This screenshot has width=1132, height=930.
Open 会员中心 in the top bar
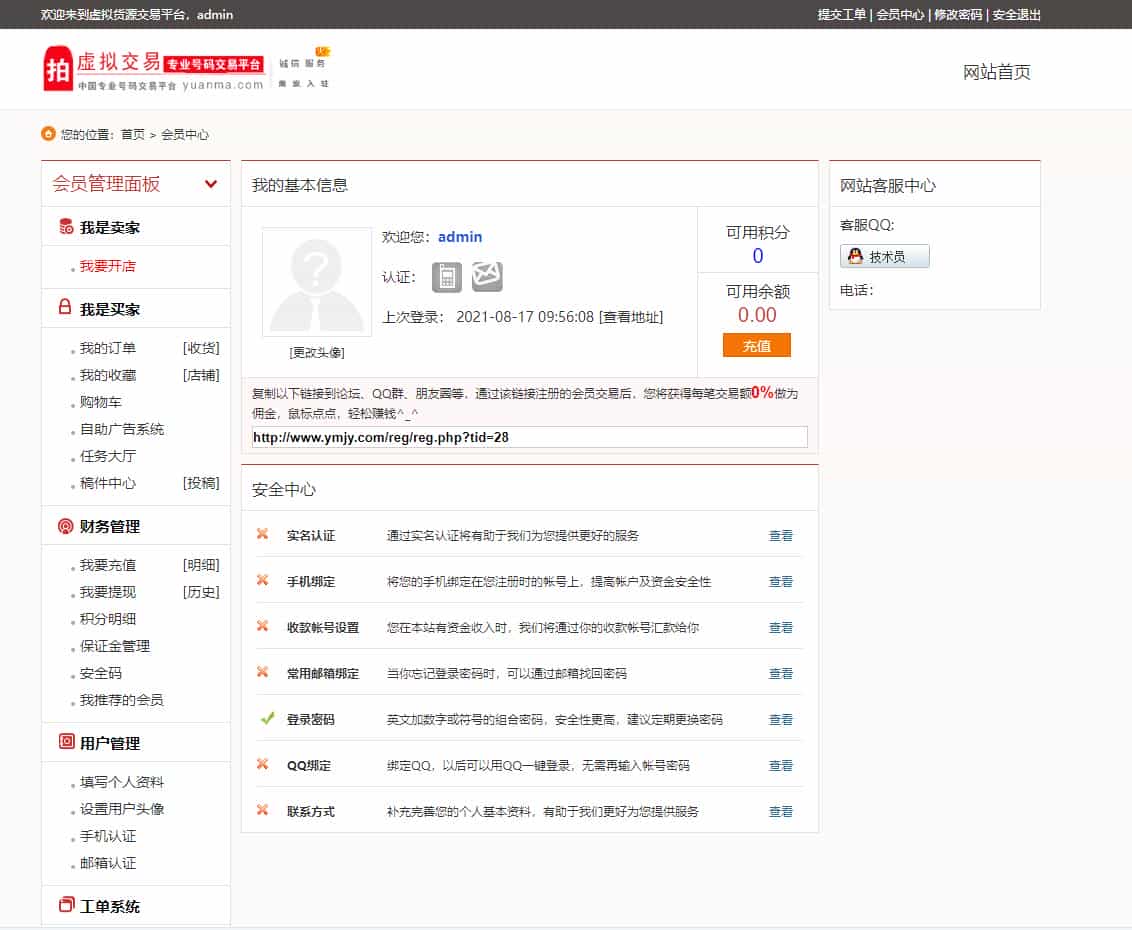[x=900, y=14]
